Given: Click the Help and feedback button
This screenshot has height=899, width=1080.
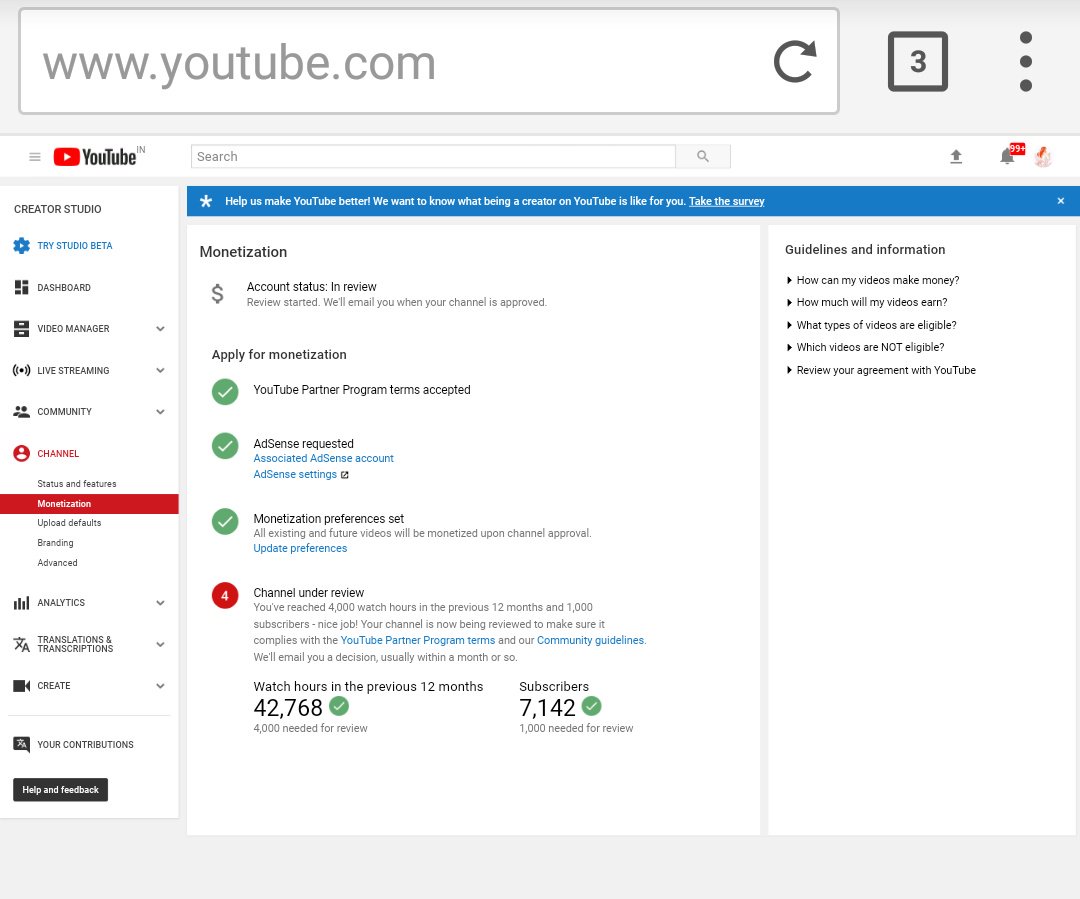Looking at the screenshot, I should pos(61,790).
